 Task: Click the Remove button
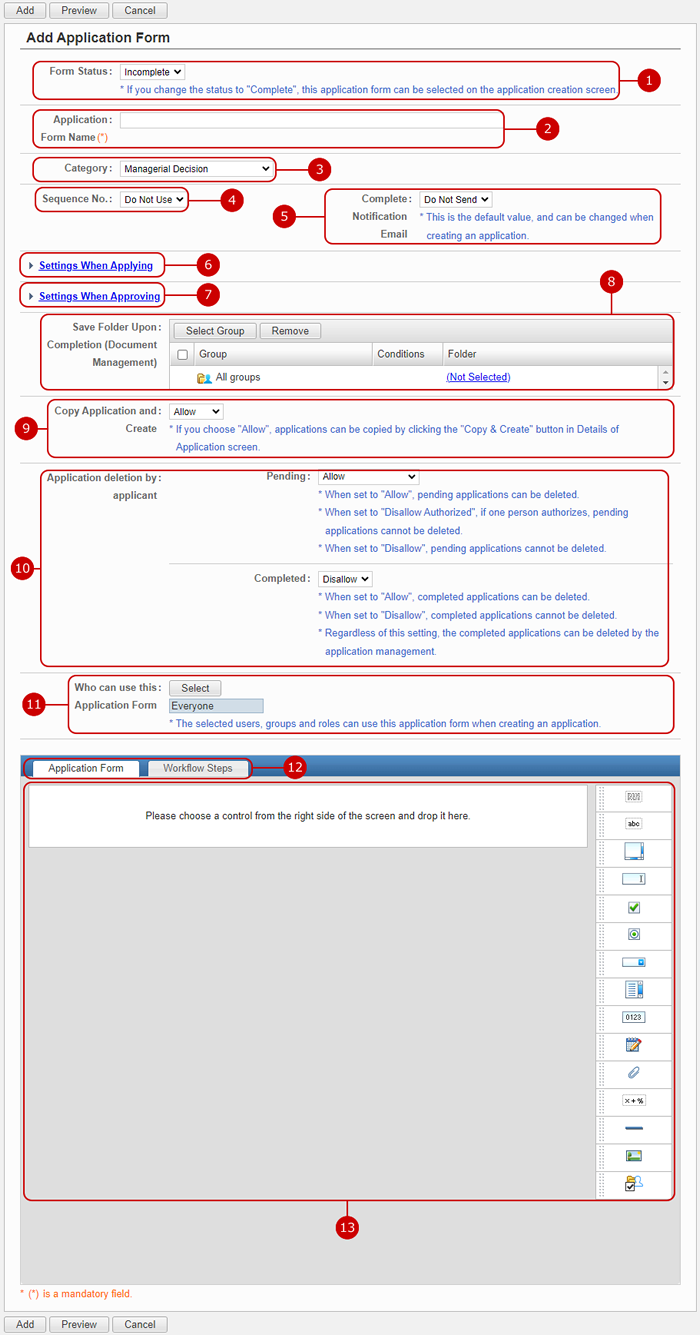[291, 331]
